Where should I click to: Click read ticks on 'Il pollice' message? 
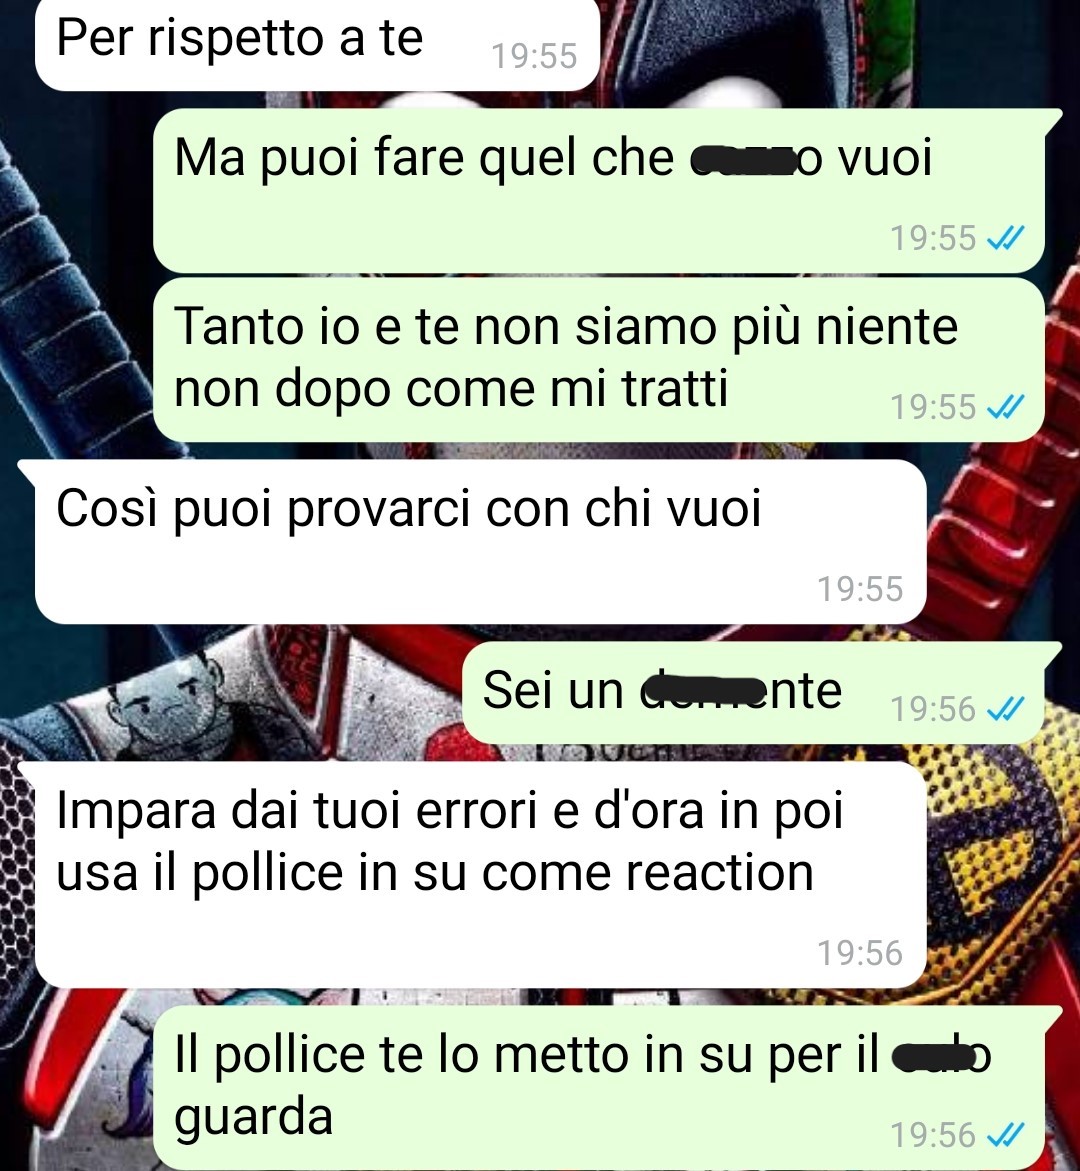[x=1005, y=1134]
